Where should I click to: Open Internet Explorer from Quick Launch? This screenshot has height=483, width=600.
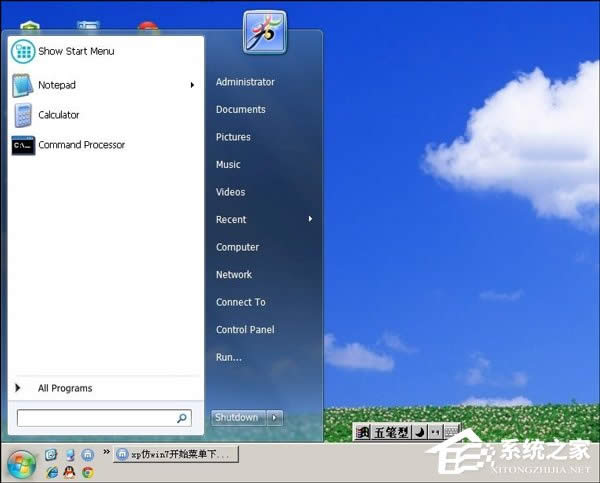51,472
